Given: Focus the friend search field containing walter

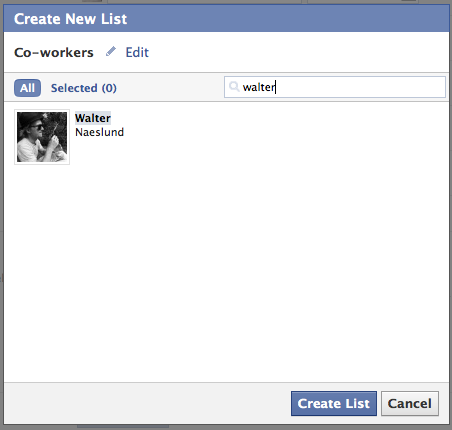Looking at the screenshot, I should point(335,87).
